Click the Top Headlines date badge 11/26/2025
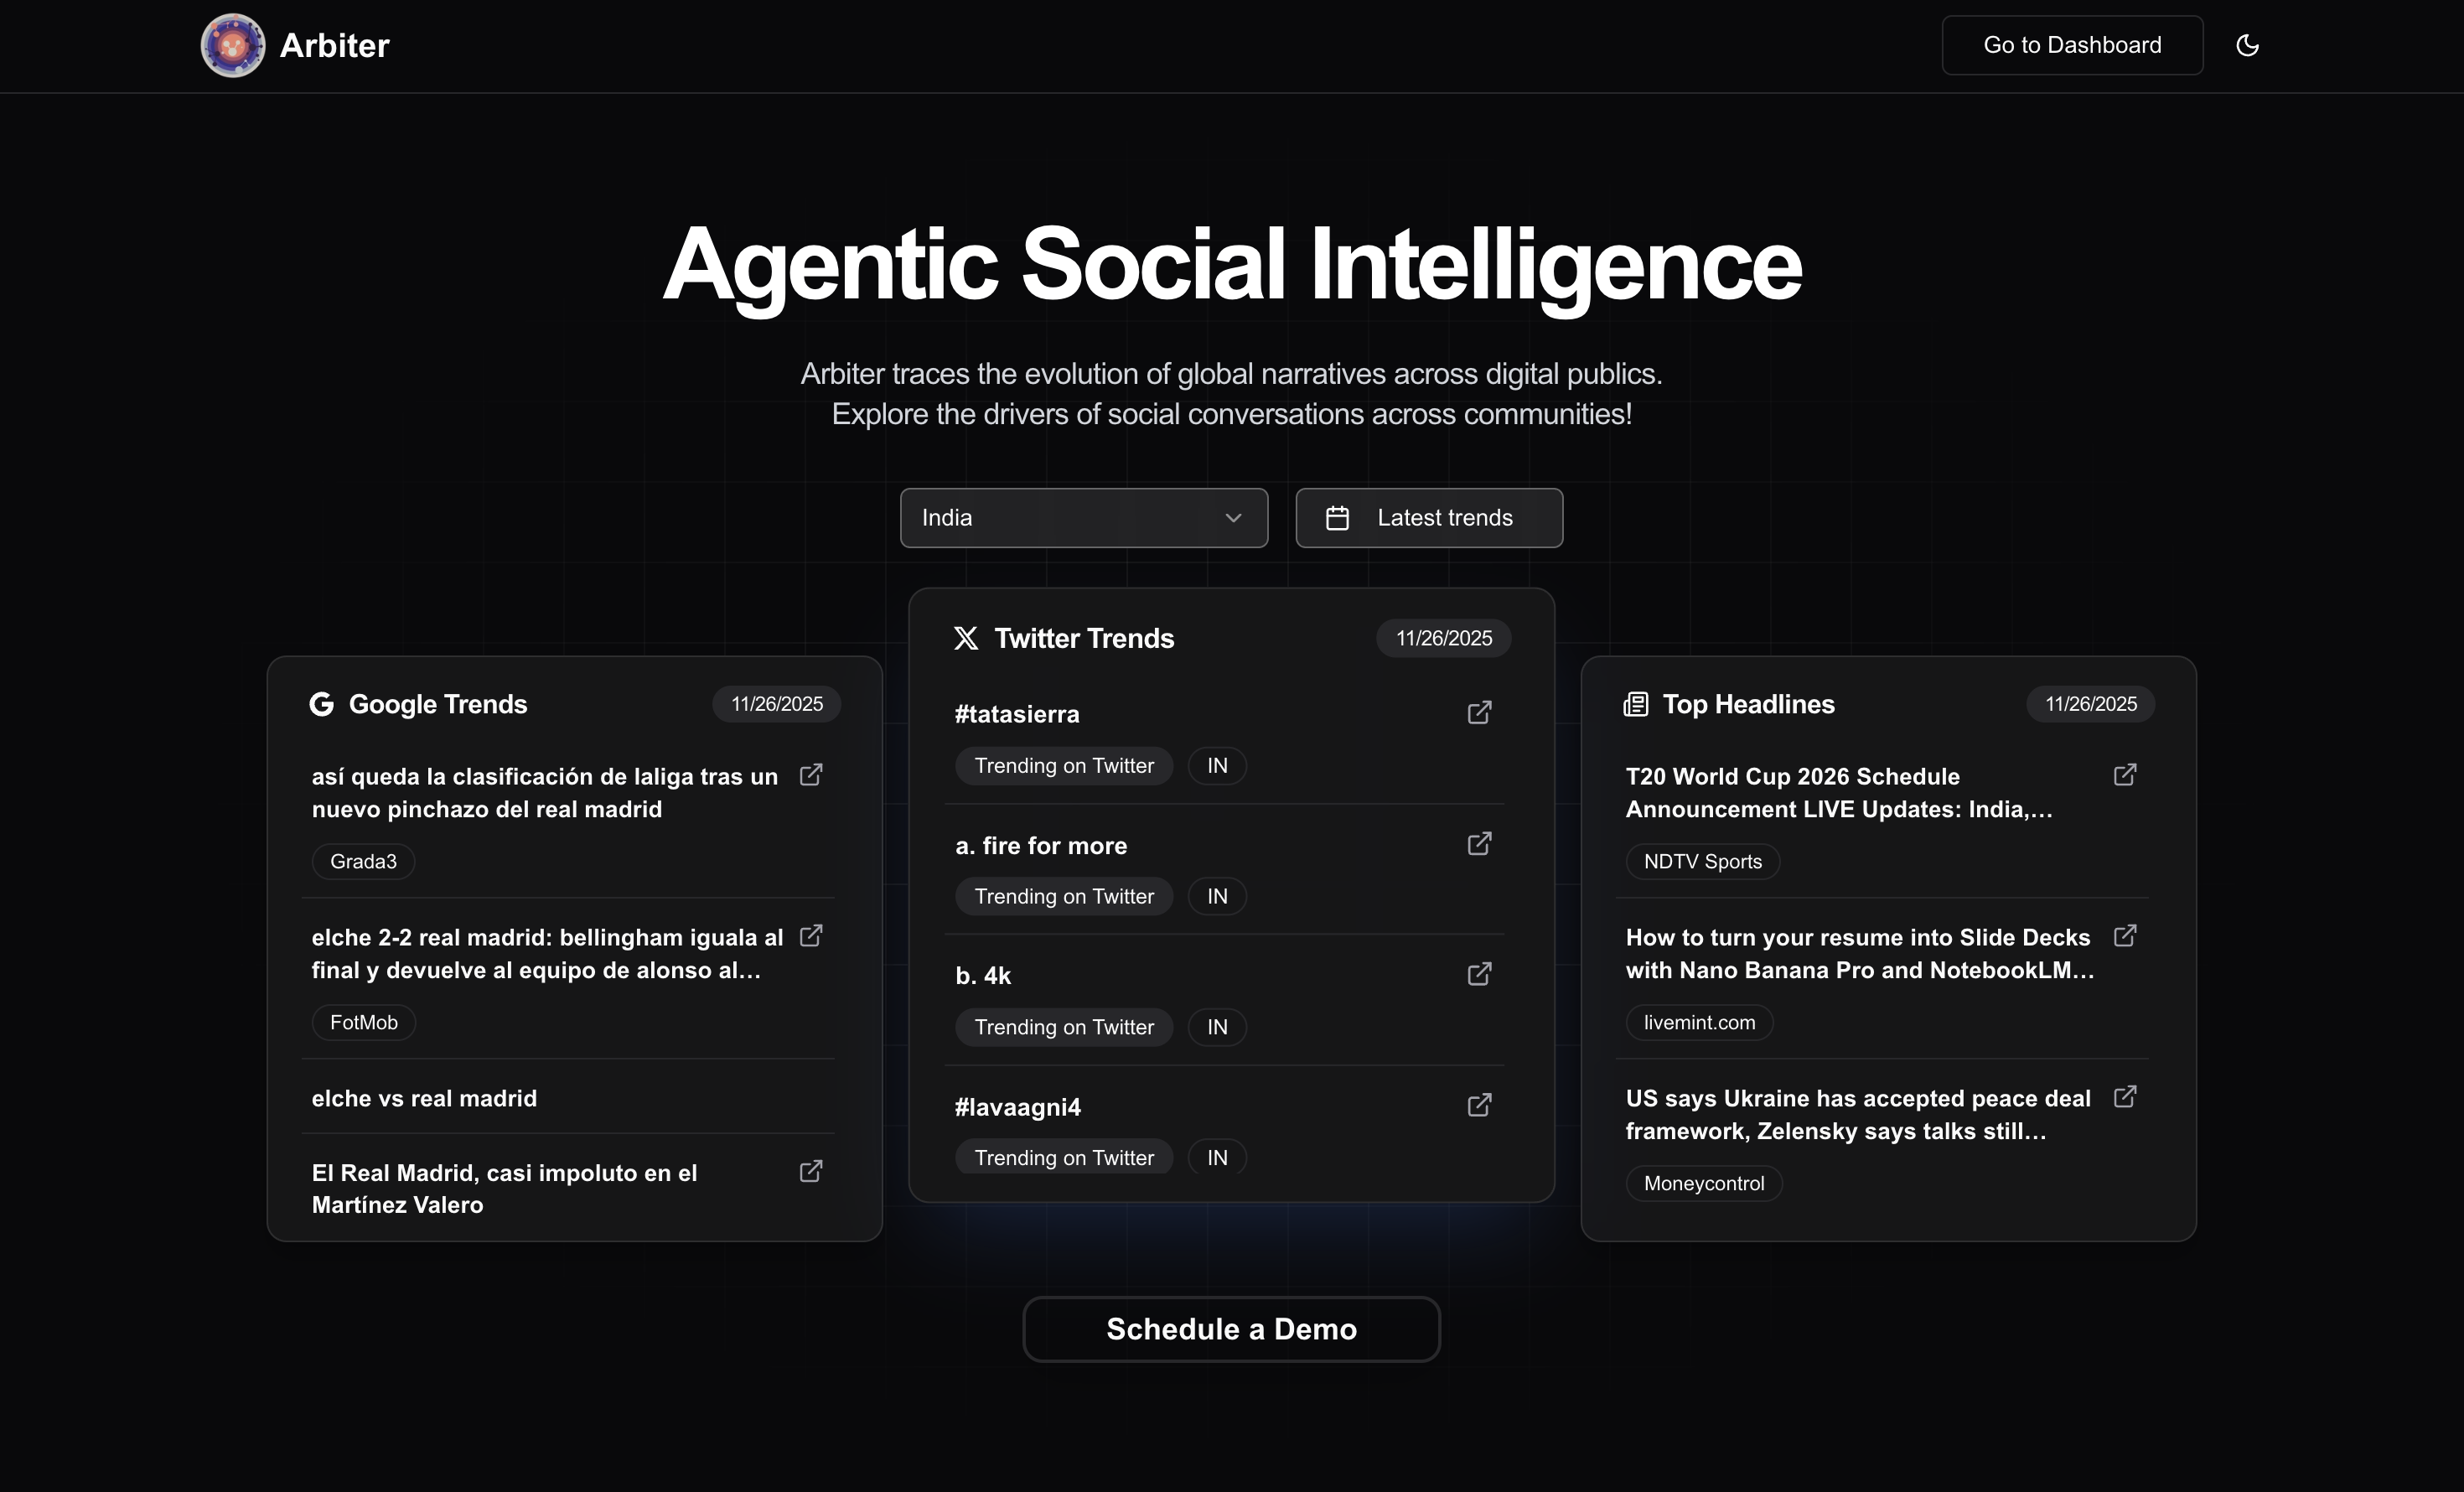Viewport: 2464px width, 1492px height. (x=2091, y=704)
